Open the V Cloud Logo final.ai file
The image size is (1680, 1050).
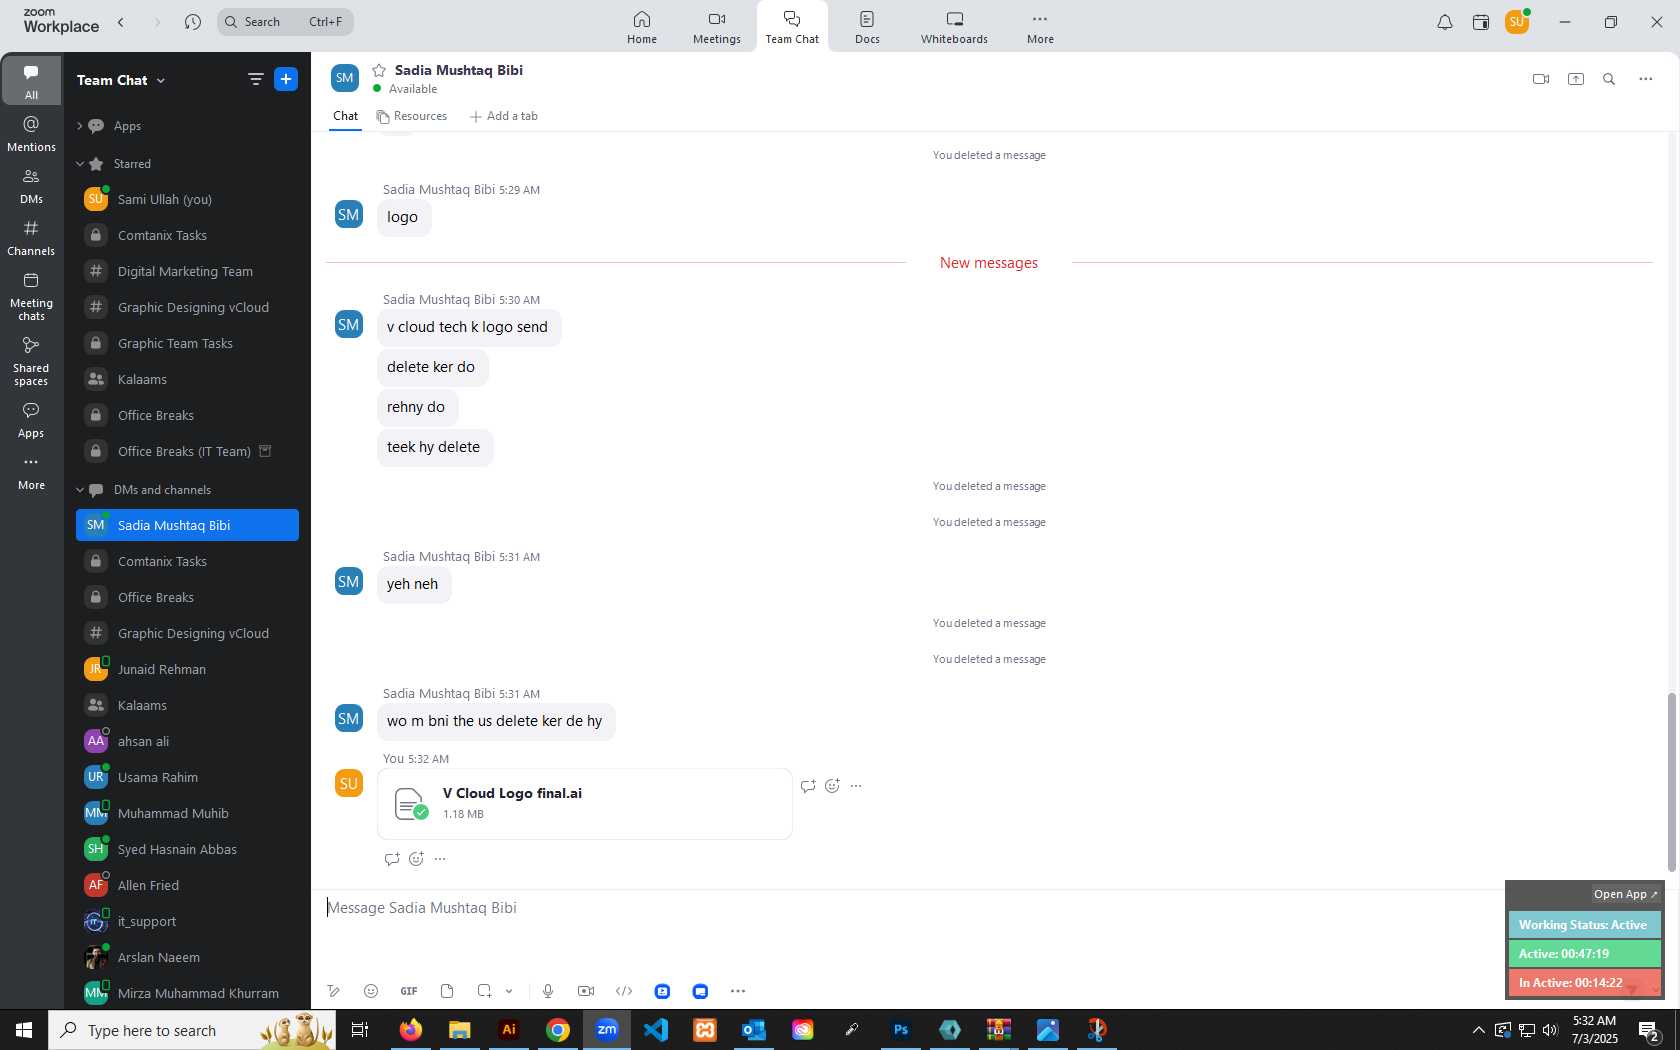click(x=585, y=803)
